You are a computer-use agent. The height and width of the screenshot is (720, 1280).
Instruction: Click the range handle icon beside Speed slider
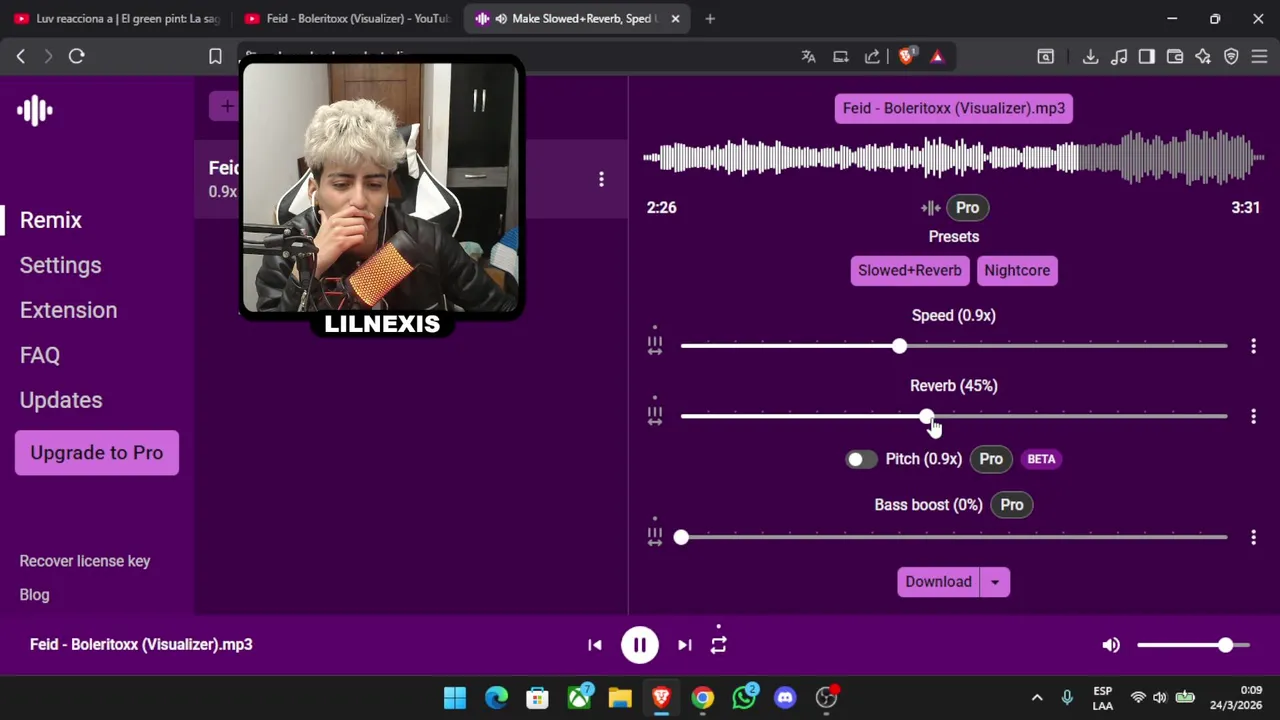point(654,345)
